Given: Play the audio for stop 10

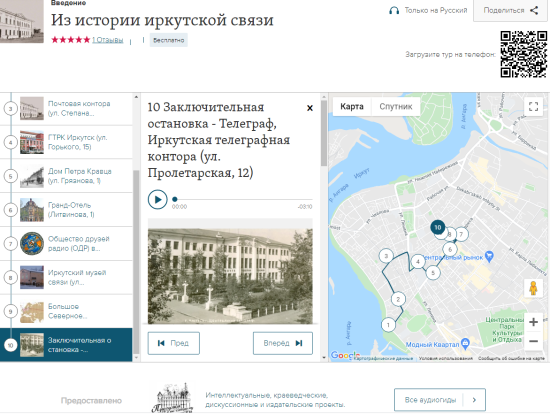Looking at the screenshot, I should [157, 199].
